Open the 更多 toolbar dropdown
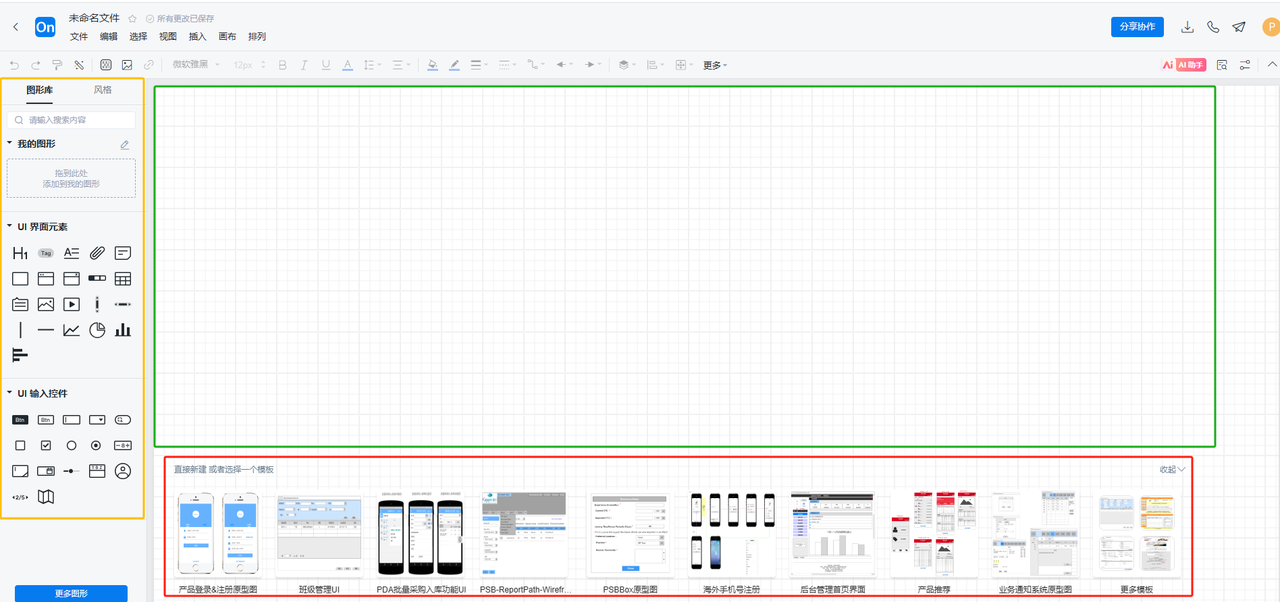This screenshot has width=1280, height=602. point(714,65)
